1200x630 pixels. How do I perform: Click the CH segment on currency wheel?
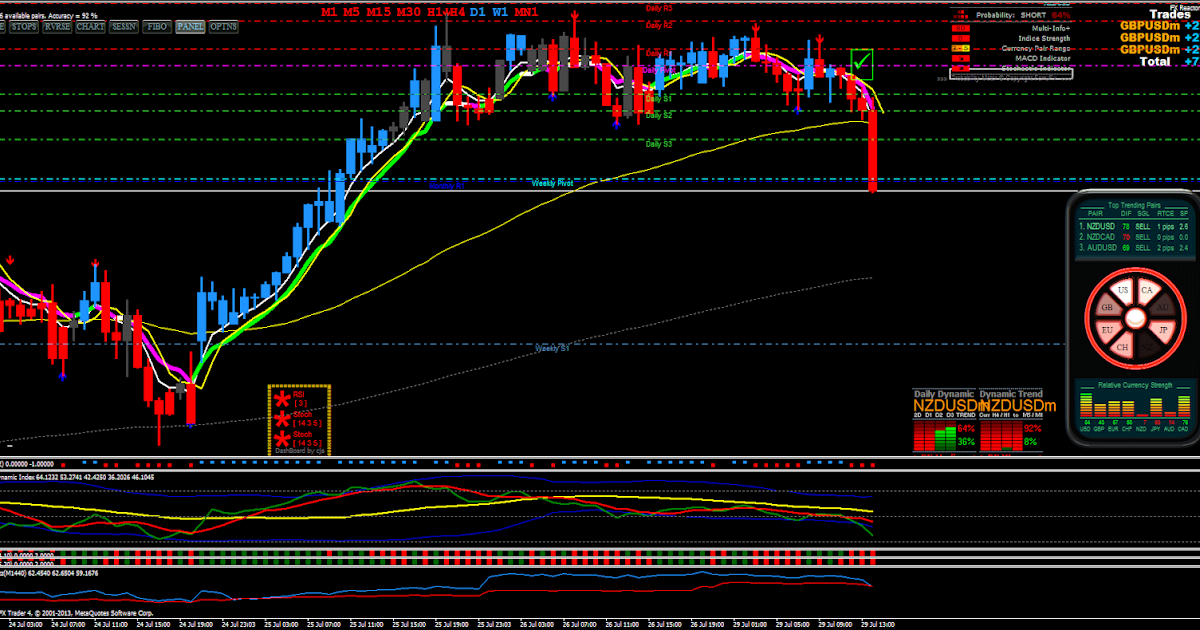click(x=1122, y=347)
